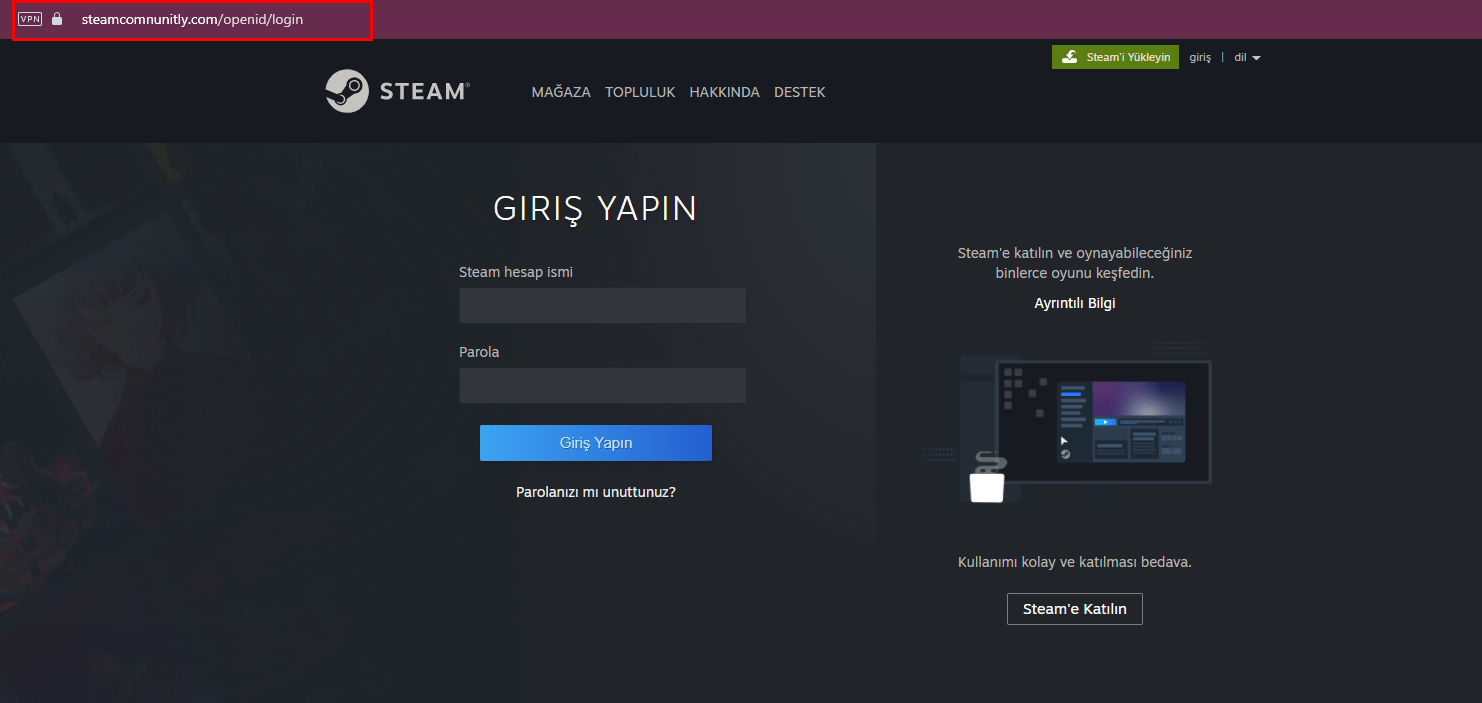Open the DESTEK menu

pyautogui.click(x=800, y=92)
